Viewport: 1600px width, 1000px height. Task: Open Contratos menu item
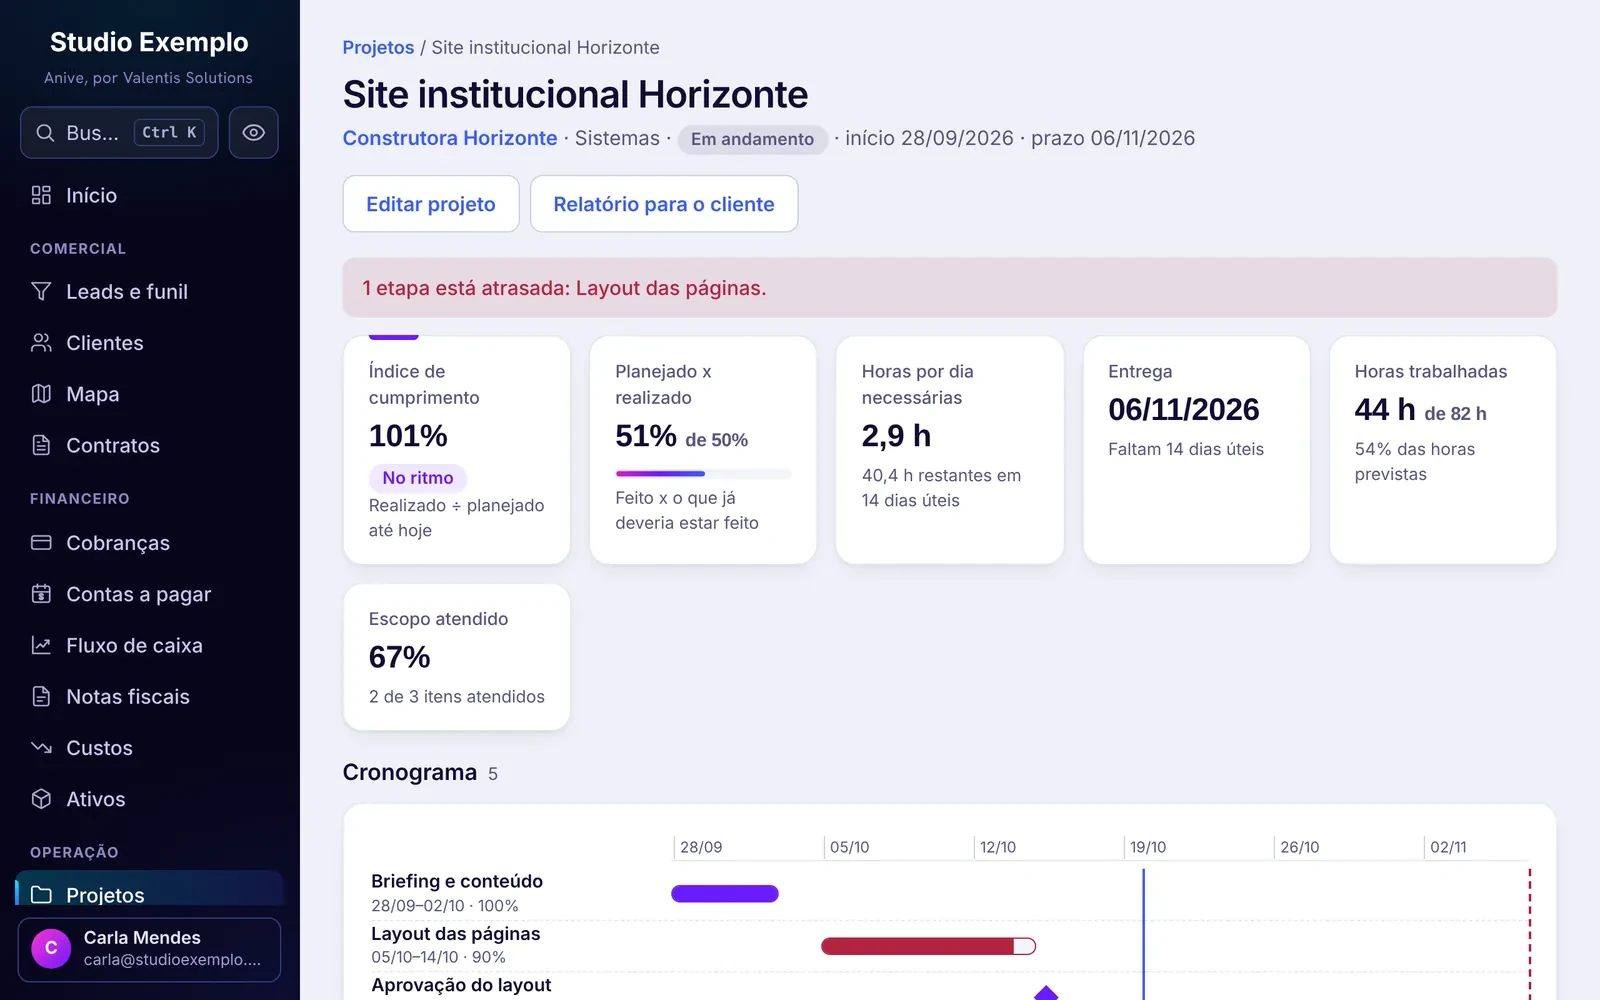(x=150, y=445)
